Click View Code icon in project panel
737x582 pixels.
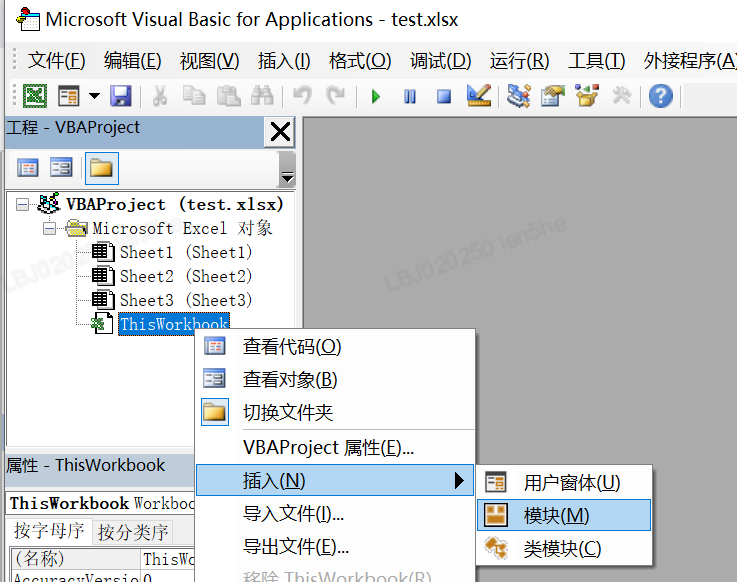click(x=28, y=168)
